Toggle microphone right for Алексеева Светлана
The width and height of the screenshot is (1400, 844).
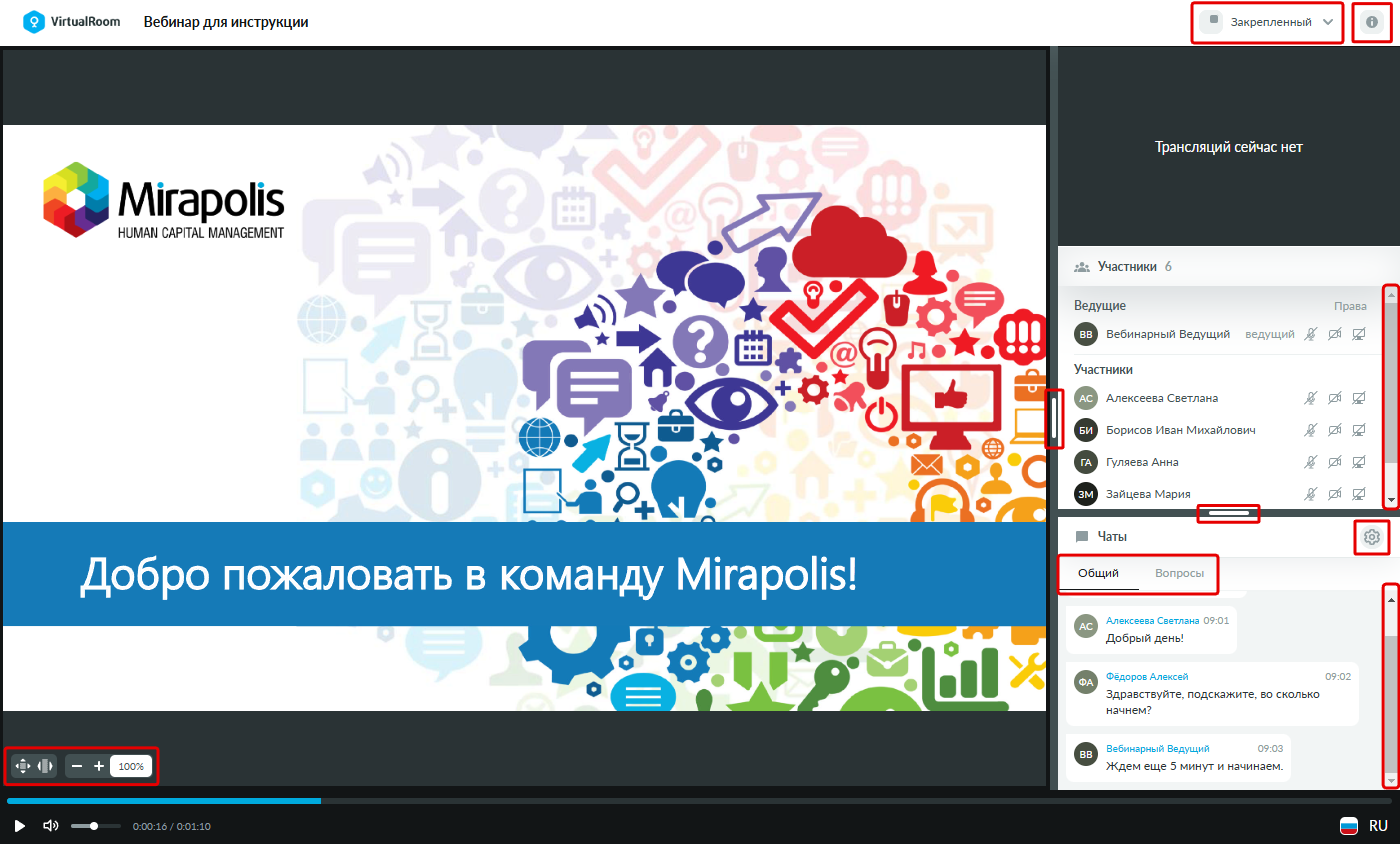(x=1310, y=398)
